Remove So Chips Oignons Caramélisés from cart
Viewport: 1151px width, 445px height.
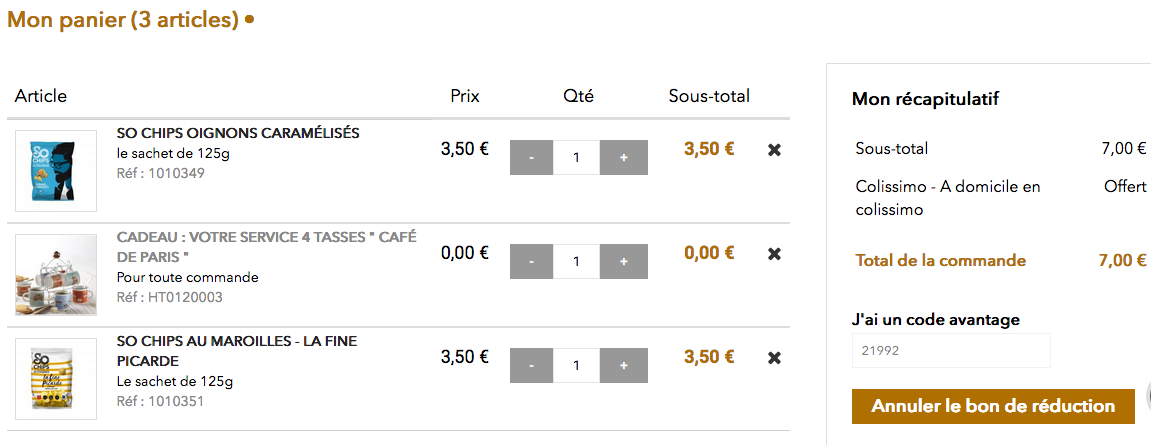click(774, 150)
